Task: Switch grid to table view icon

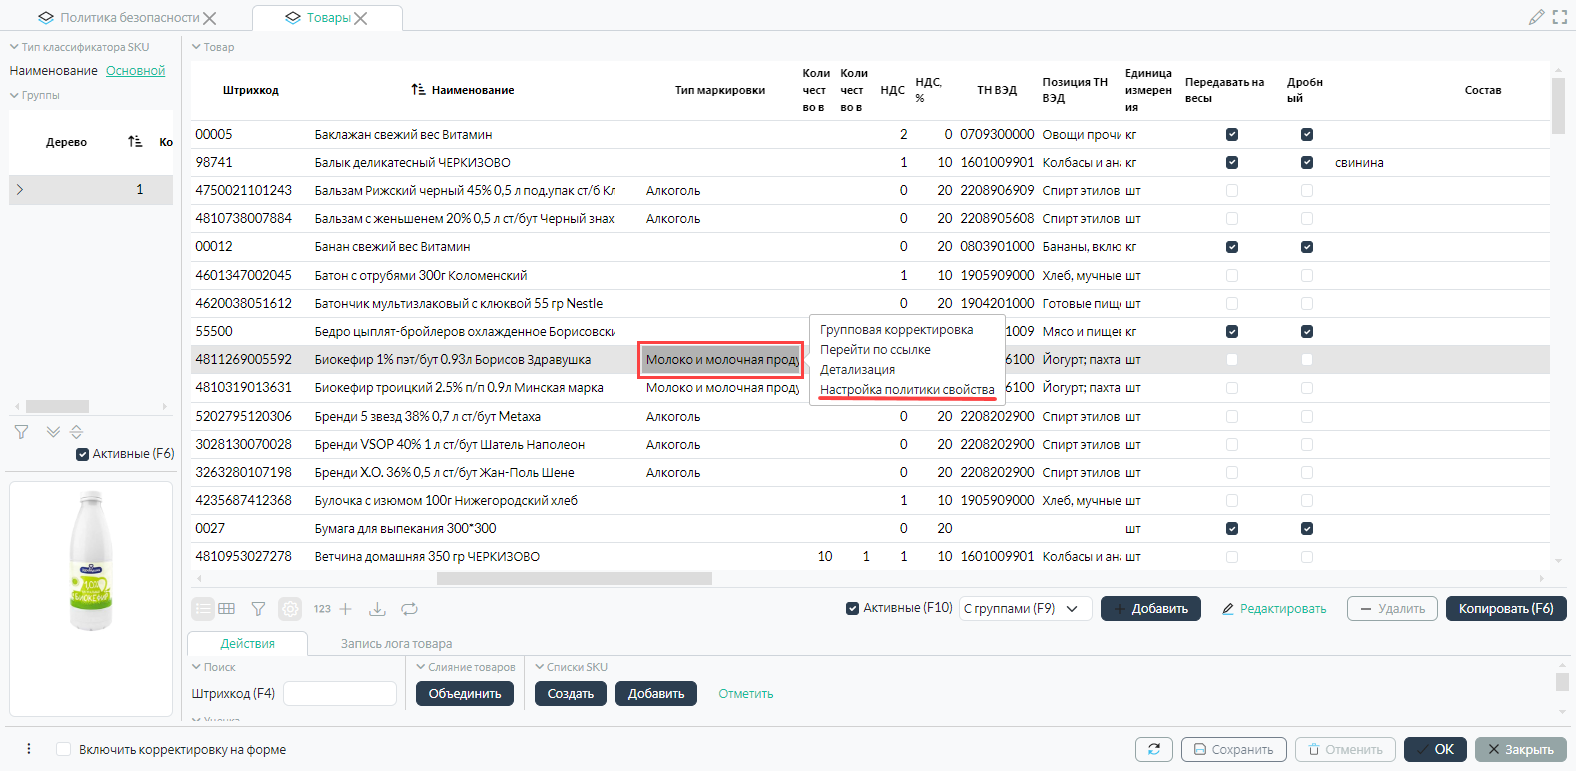Action: [x=227, y=608]
